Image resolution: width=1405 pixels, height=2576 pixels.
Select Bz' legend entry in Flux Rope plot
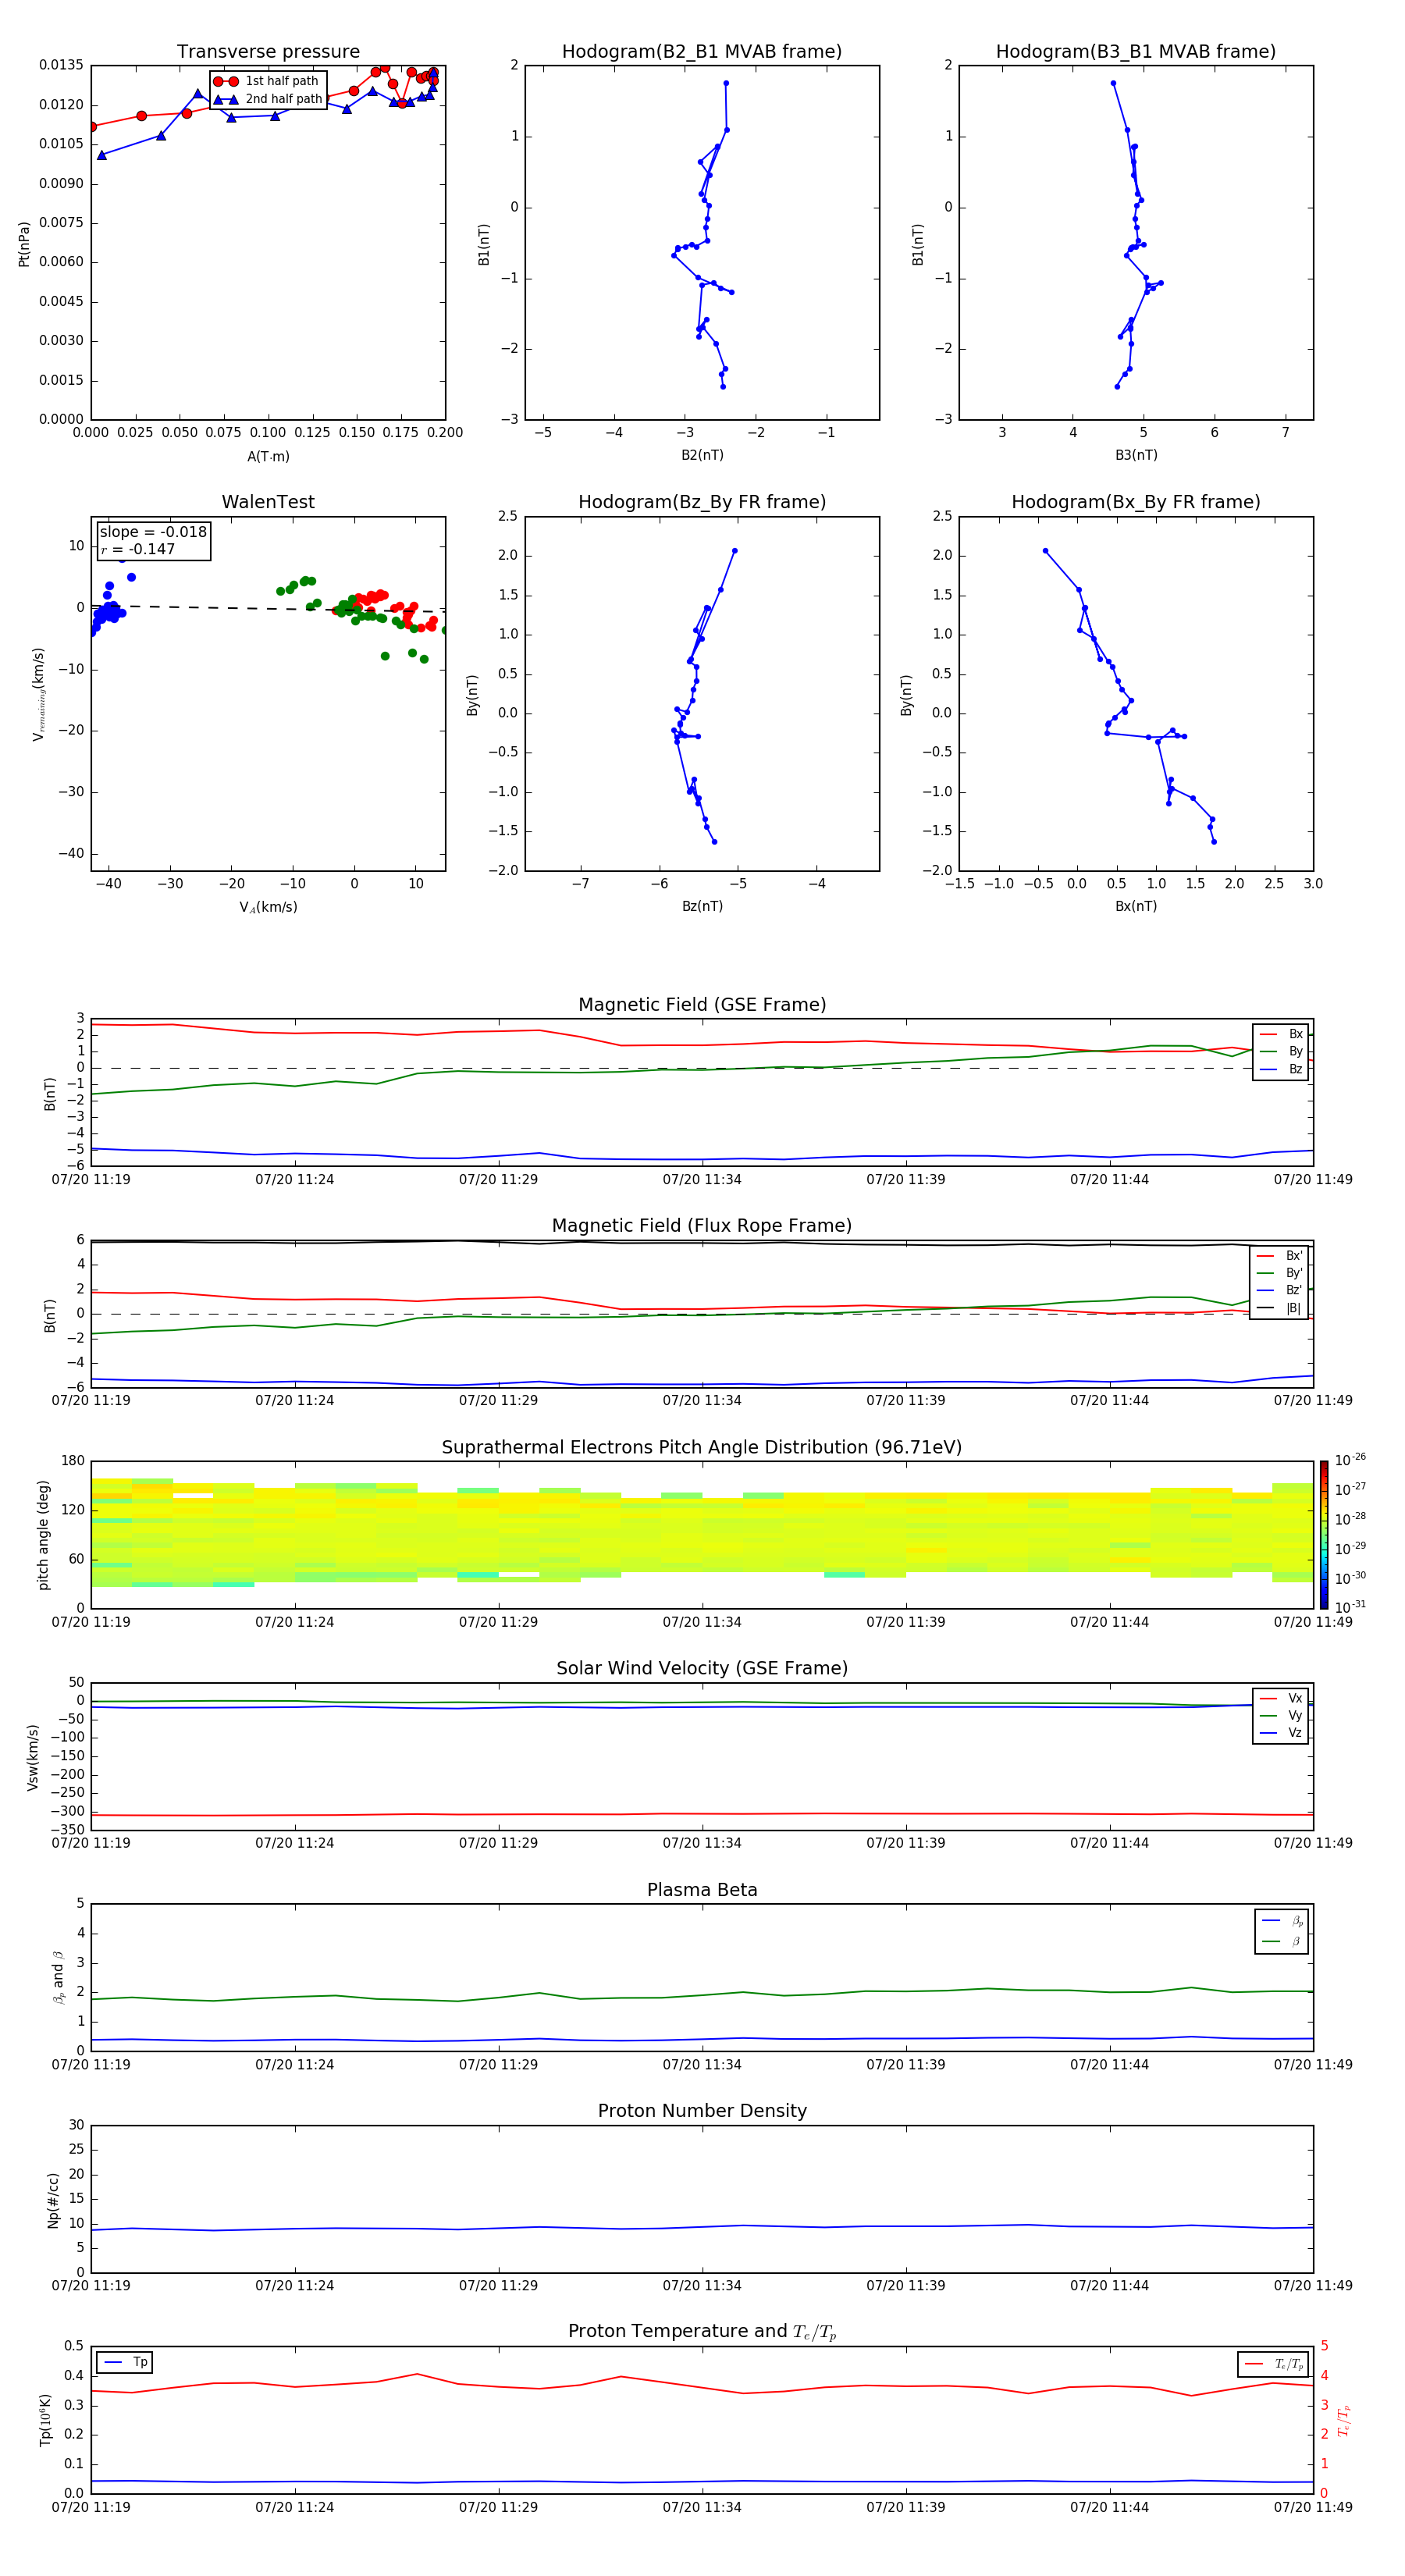click(1280, 1291)
